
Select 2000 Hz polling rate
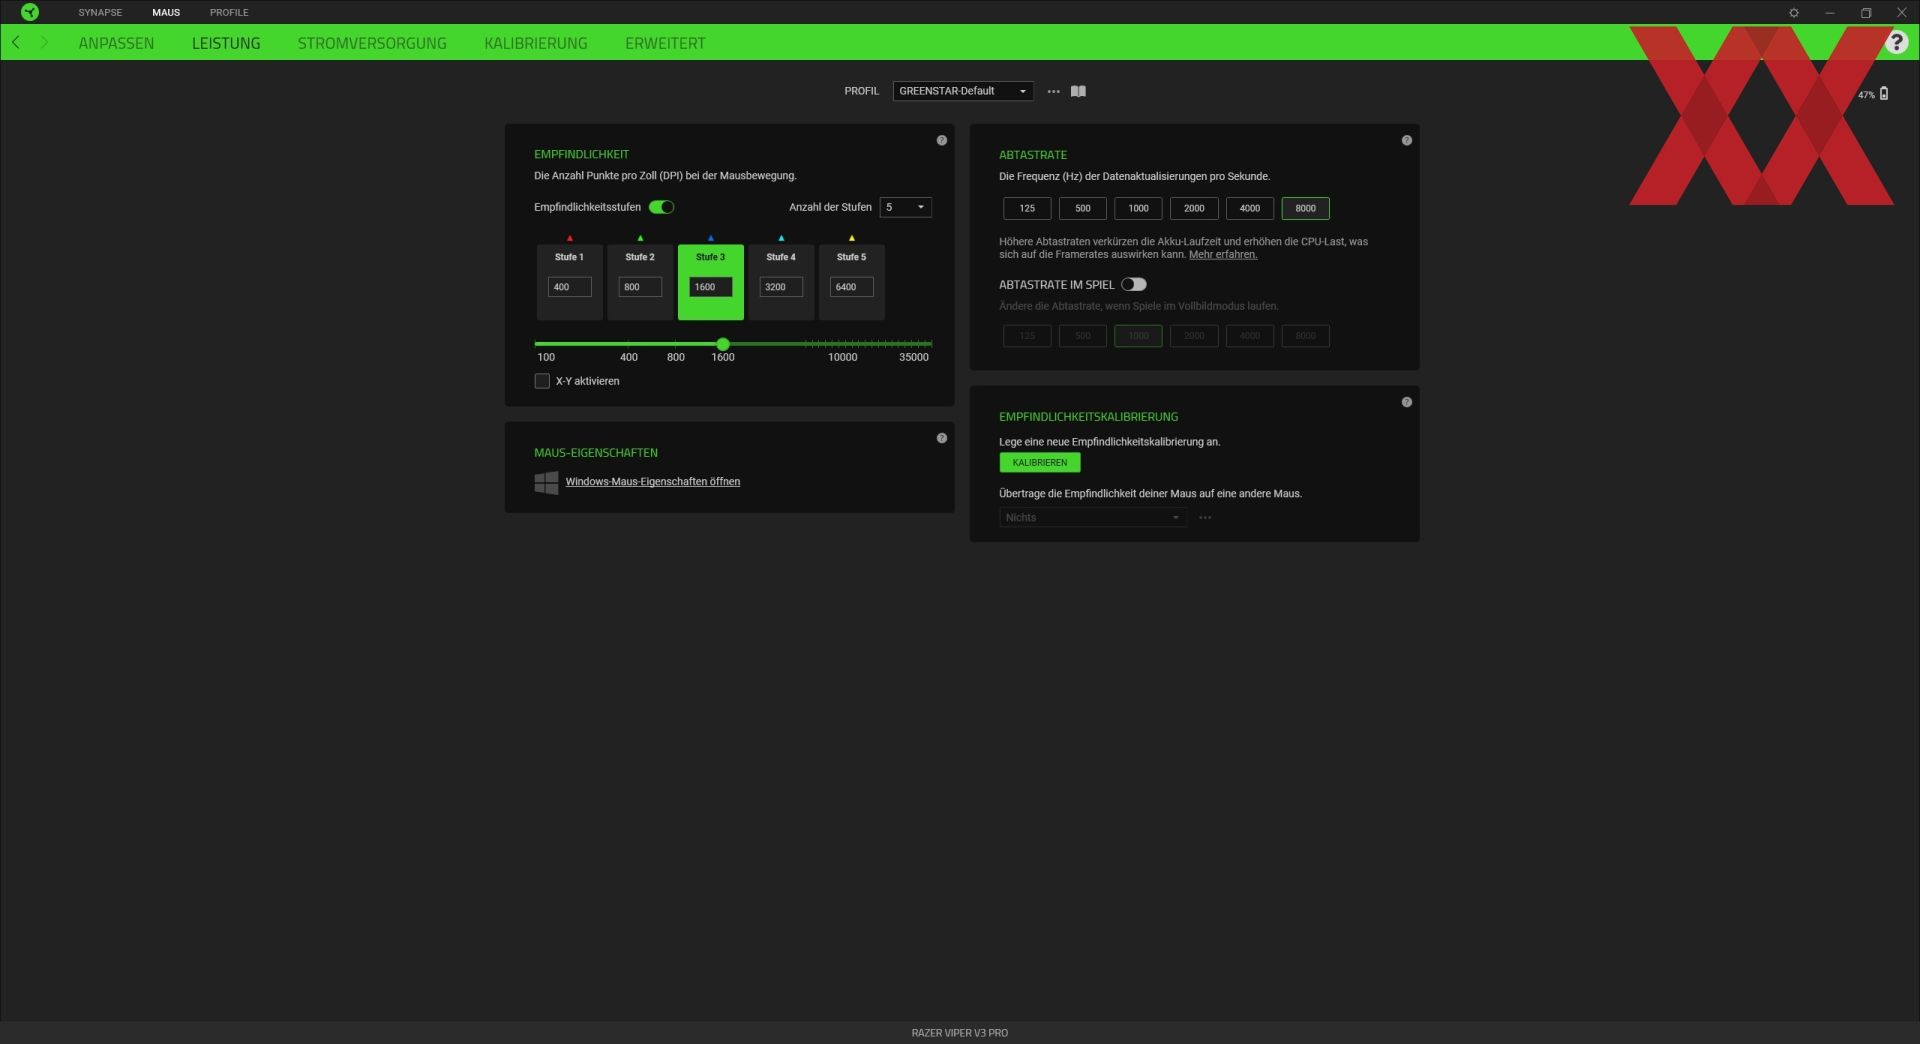point(1194,208)
